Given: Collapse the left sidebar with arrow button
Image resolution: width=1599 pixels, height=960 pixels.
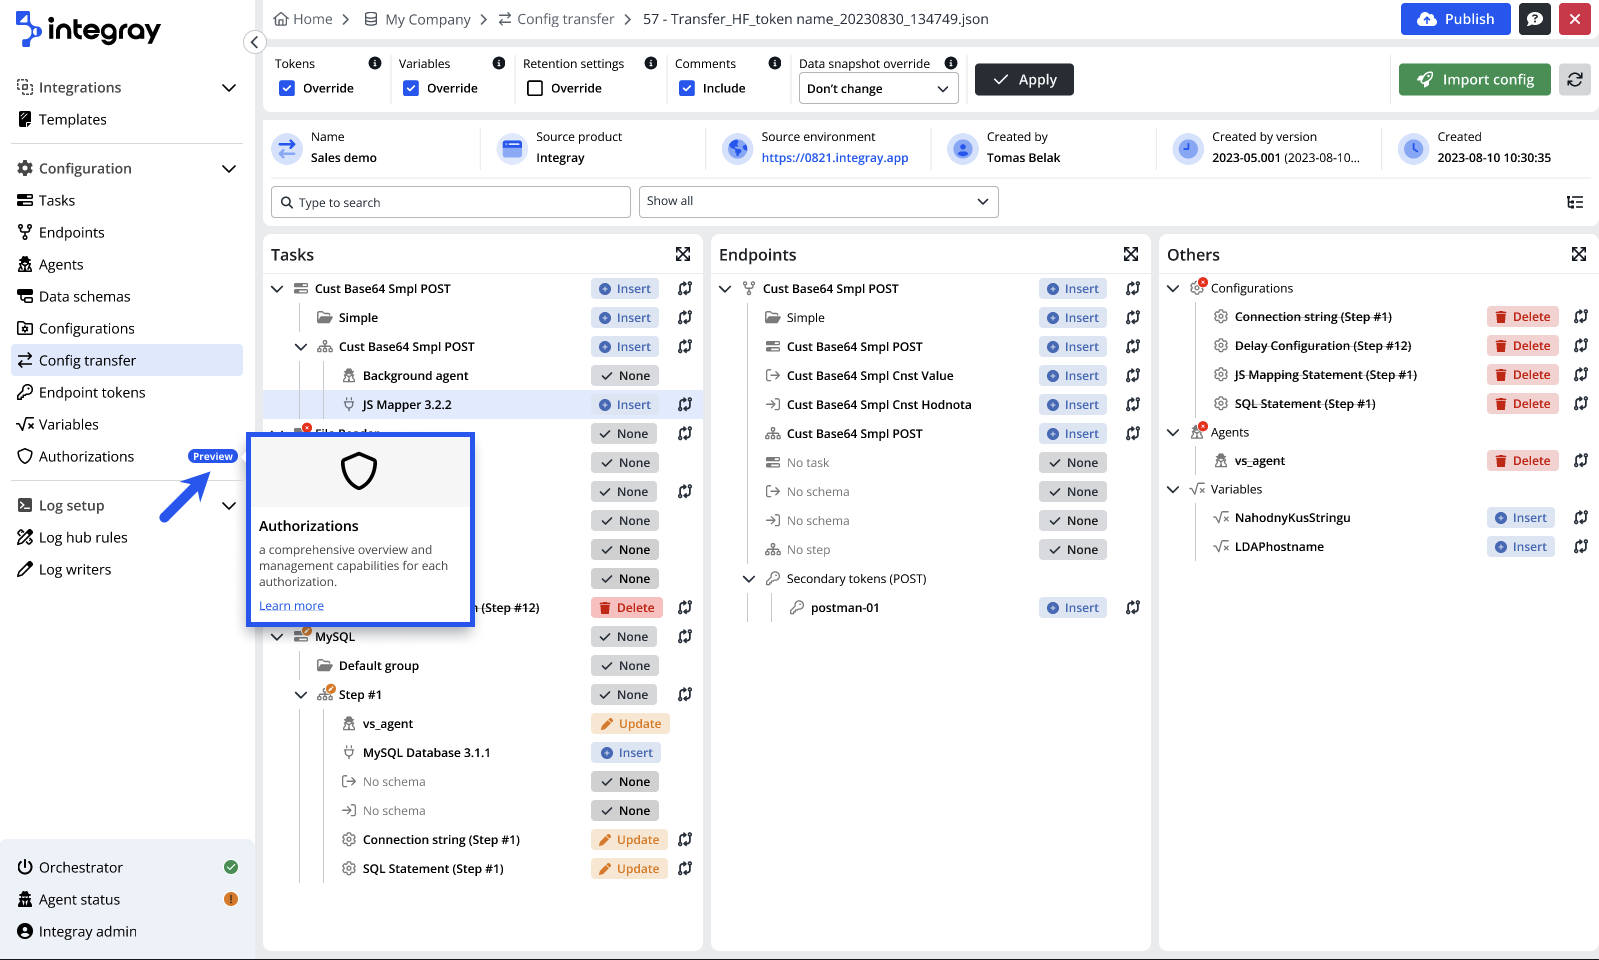Looking at the screenshot, I should pyautogui.click(x=254, y=42).
